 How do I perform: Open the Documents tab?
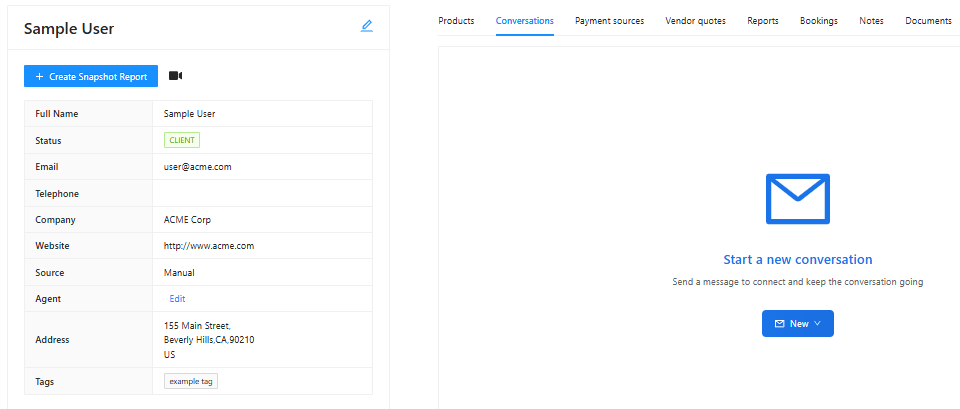tap(928, 21)
